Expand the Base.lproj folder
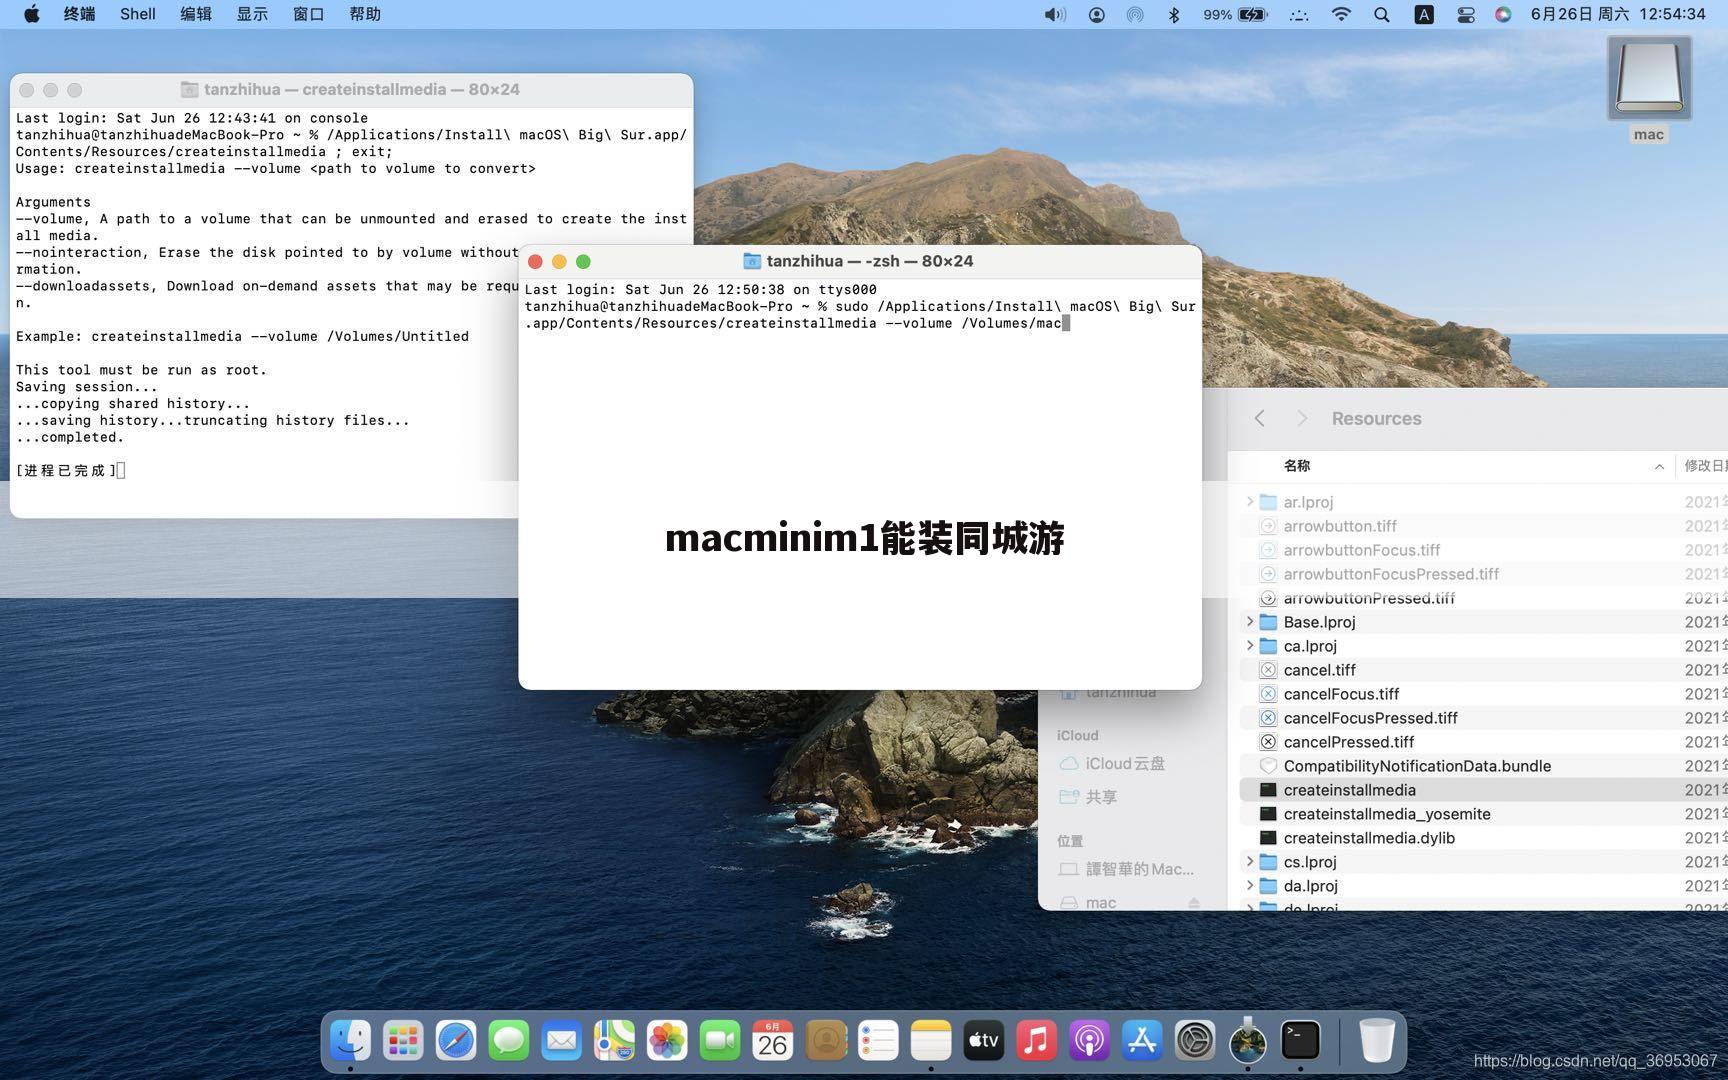Screen dimensions: 1728x1080 (x=1249, y=622)
